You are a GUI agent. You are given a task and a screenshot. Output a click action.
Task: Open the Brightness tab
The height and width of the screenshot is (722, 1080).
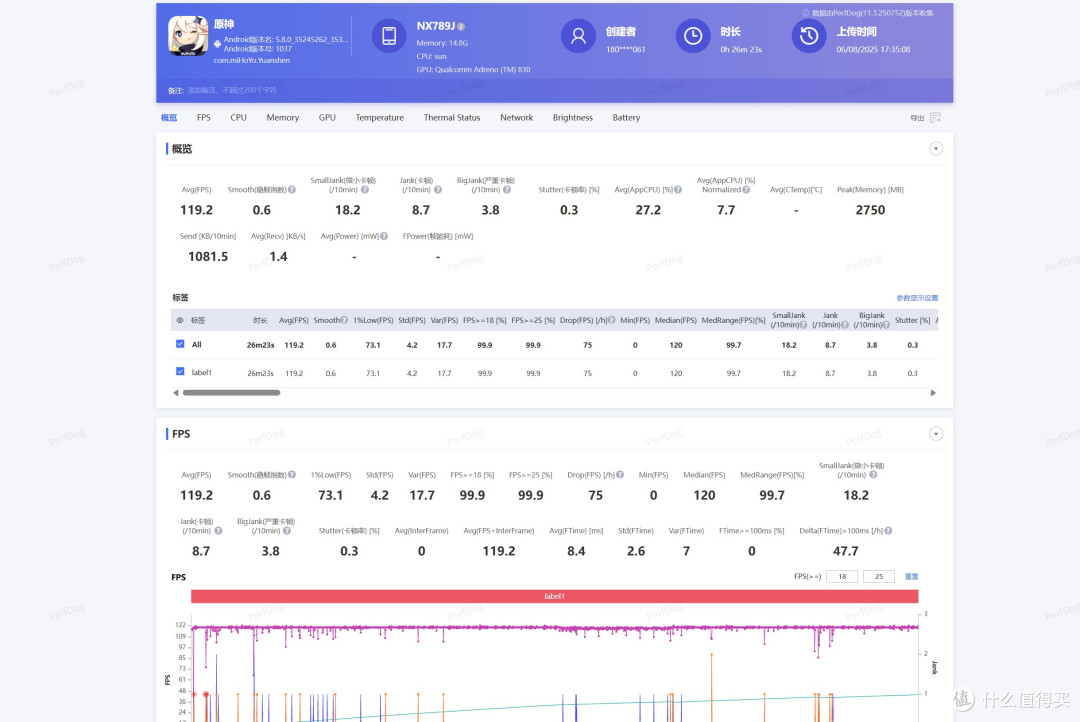(572, 118)
